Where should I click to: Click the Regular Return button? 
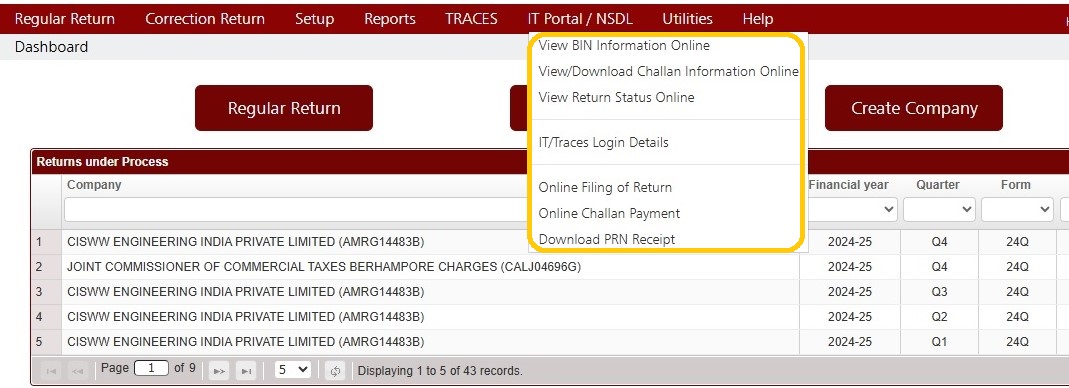pyautogui.click(x=284, y=108)
